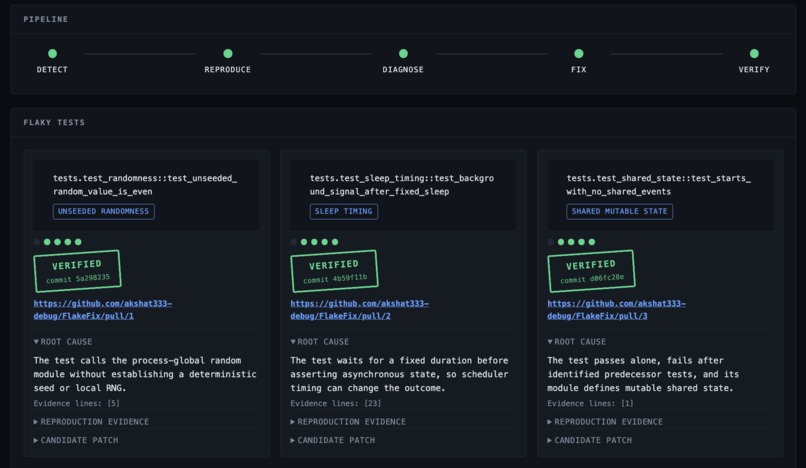The height and width of the screenshot is (468, 806).
Task: Click the VERIFIED stamp for commit 5a298235
Action: (x=77, y=271)
